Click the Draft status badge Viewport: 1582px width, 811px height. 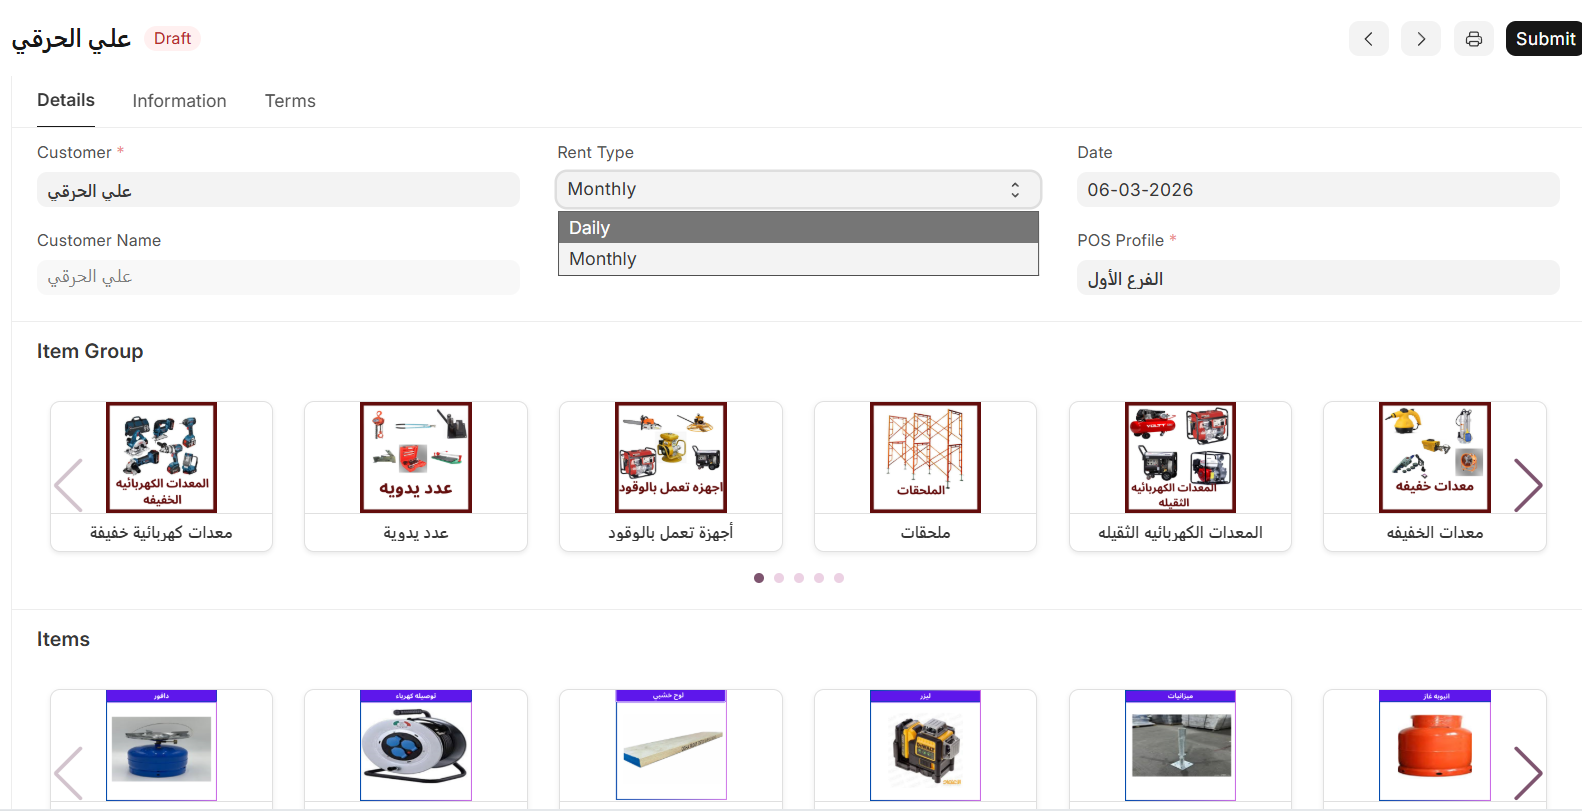click(x=172, y=38)
